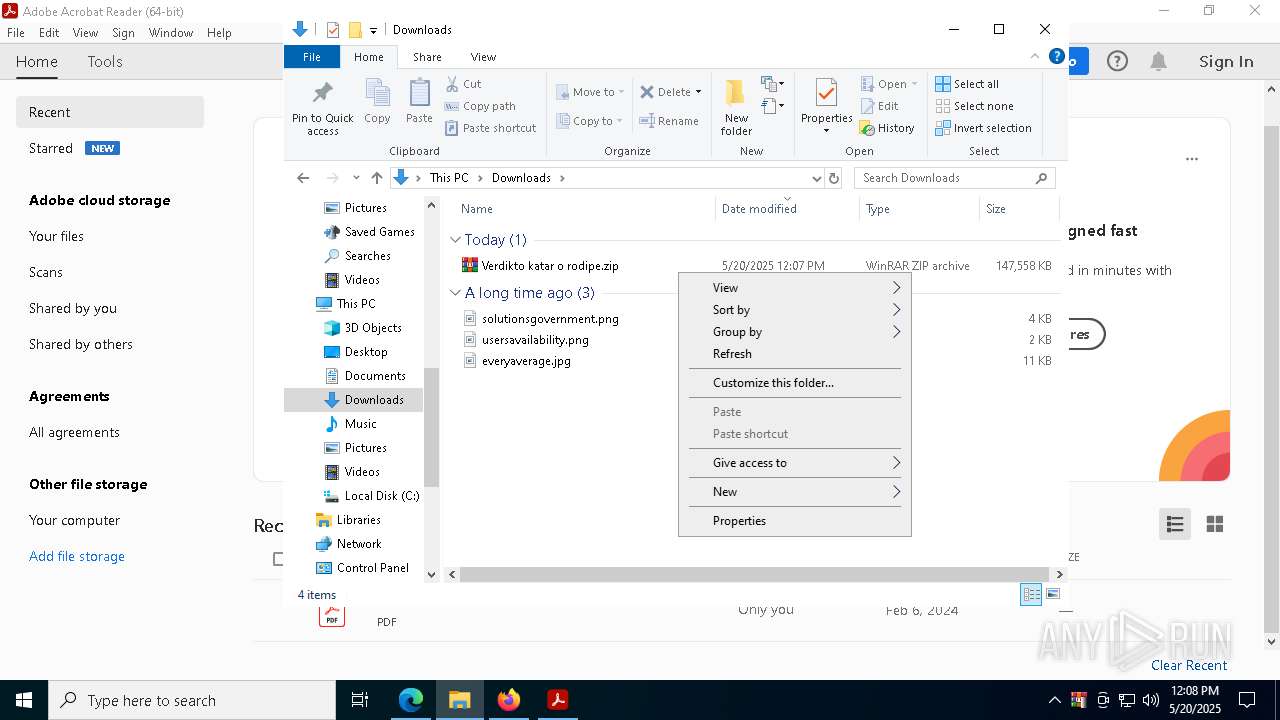Open Acrobat notifications bell icon
The image size is (1280, 720).
coord(1158,62)
